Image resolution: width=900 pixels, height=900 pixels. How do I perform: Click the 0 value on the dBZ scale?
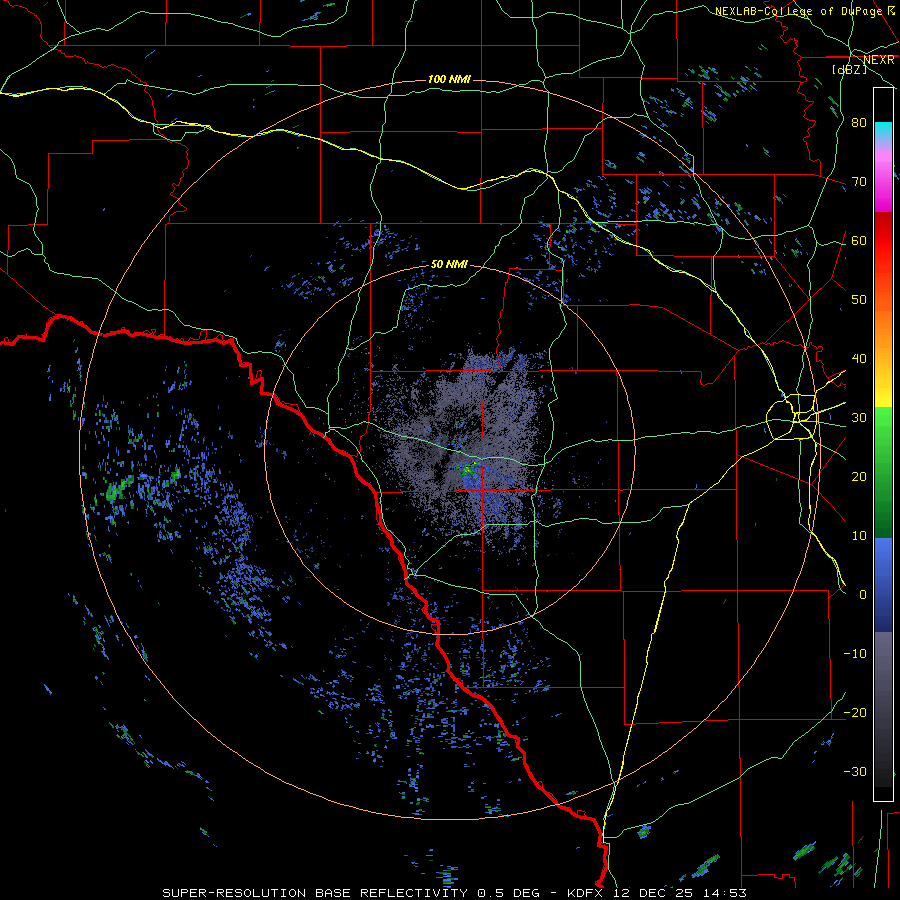(x=863, y=595)
